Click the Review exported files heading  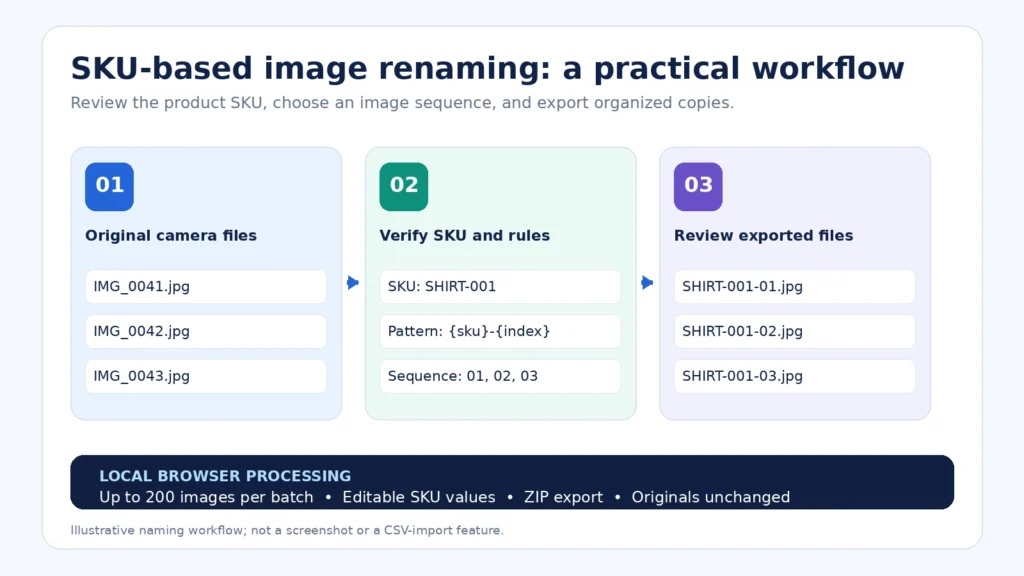763,236
